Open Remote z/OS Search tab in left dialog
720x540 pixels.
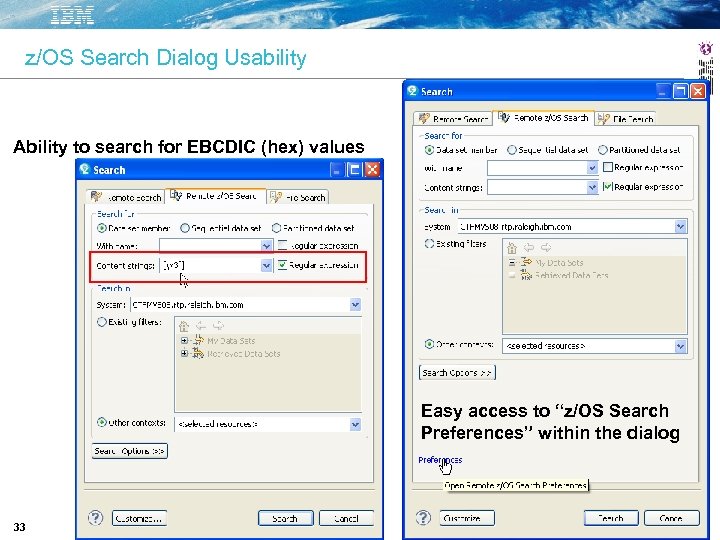click(215, 196)
